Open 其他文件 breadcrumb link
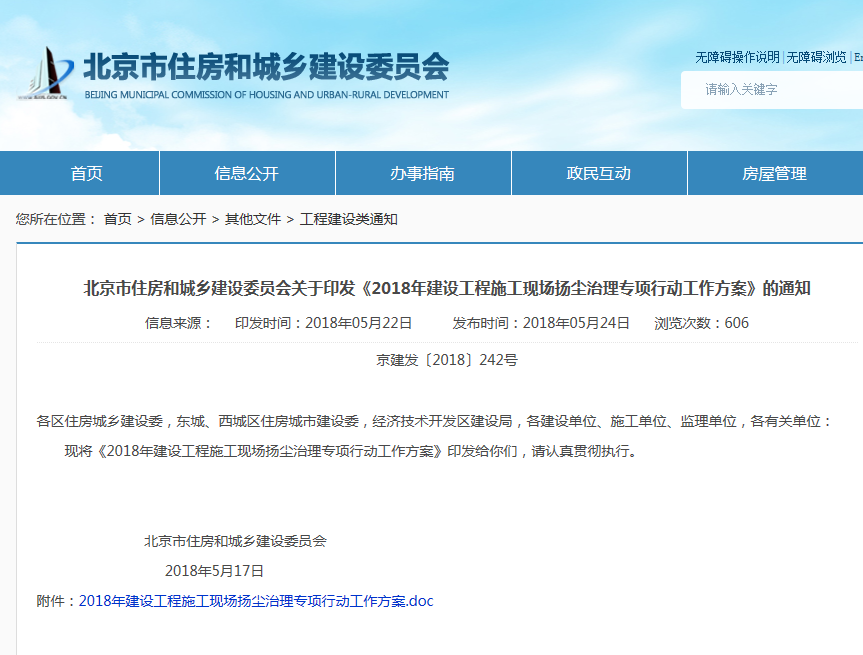863x655 pixels. tap(253, 219)
